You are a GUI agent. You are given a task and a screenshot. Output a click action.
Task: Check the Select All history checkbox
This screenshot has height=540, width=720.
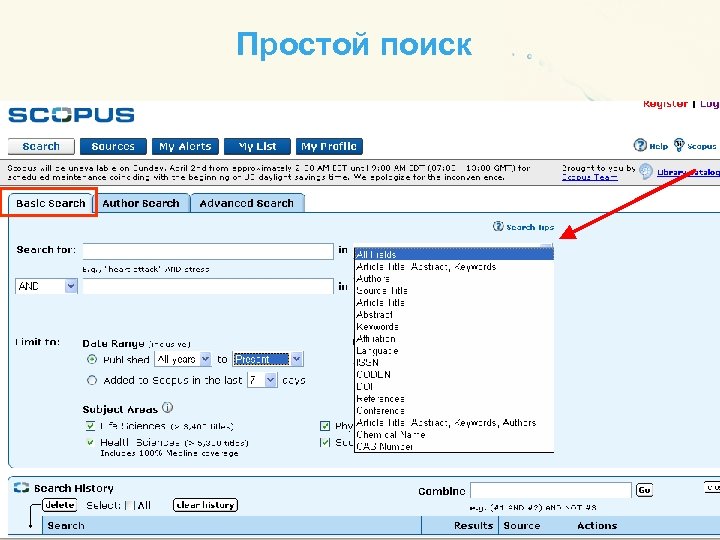[x=130, y=506]
